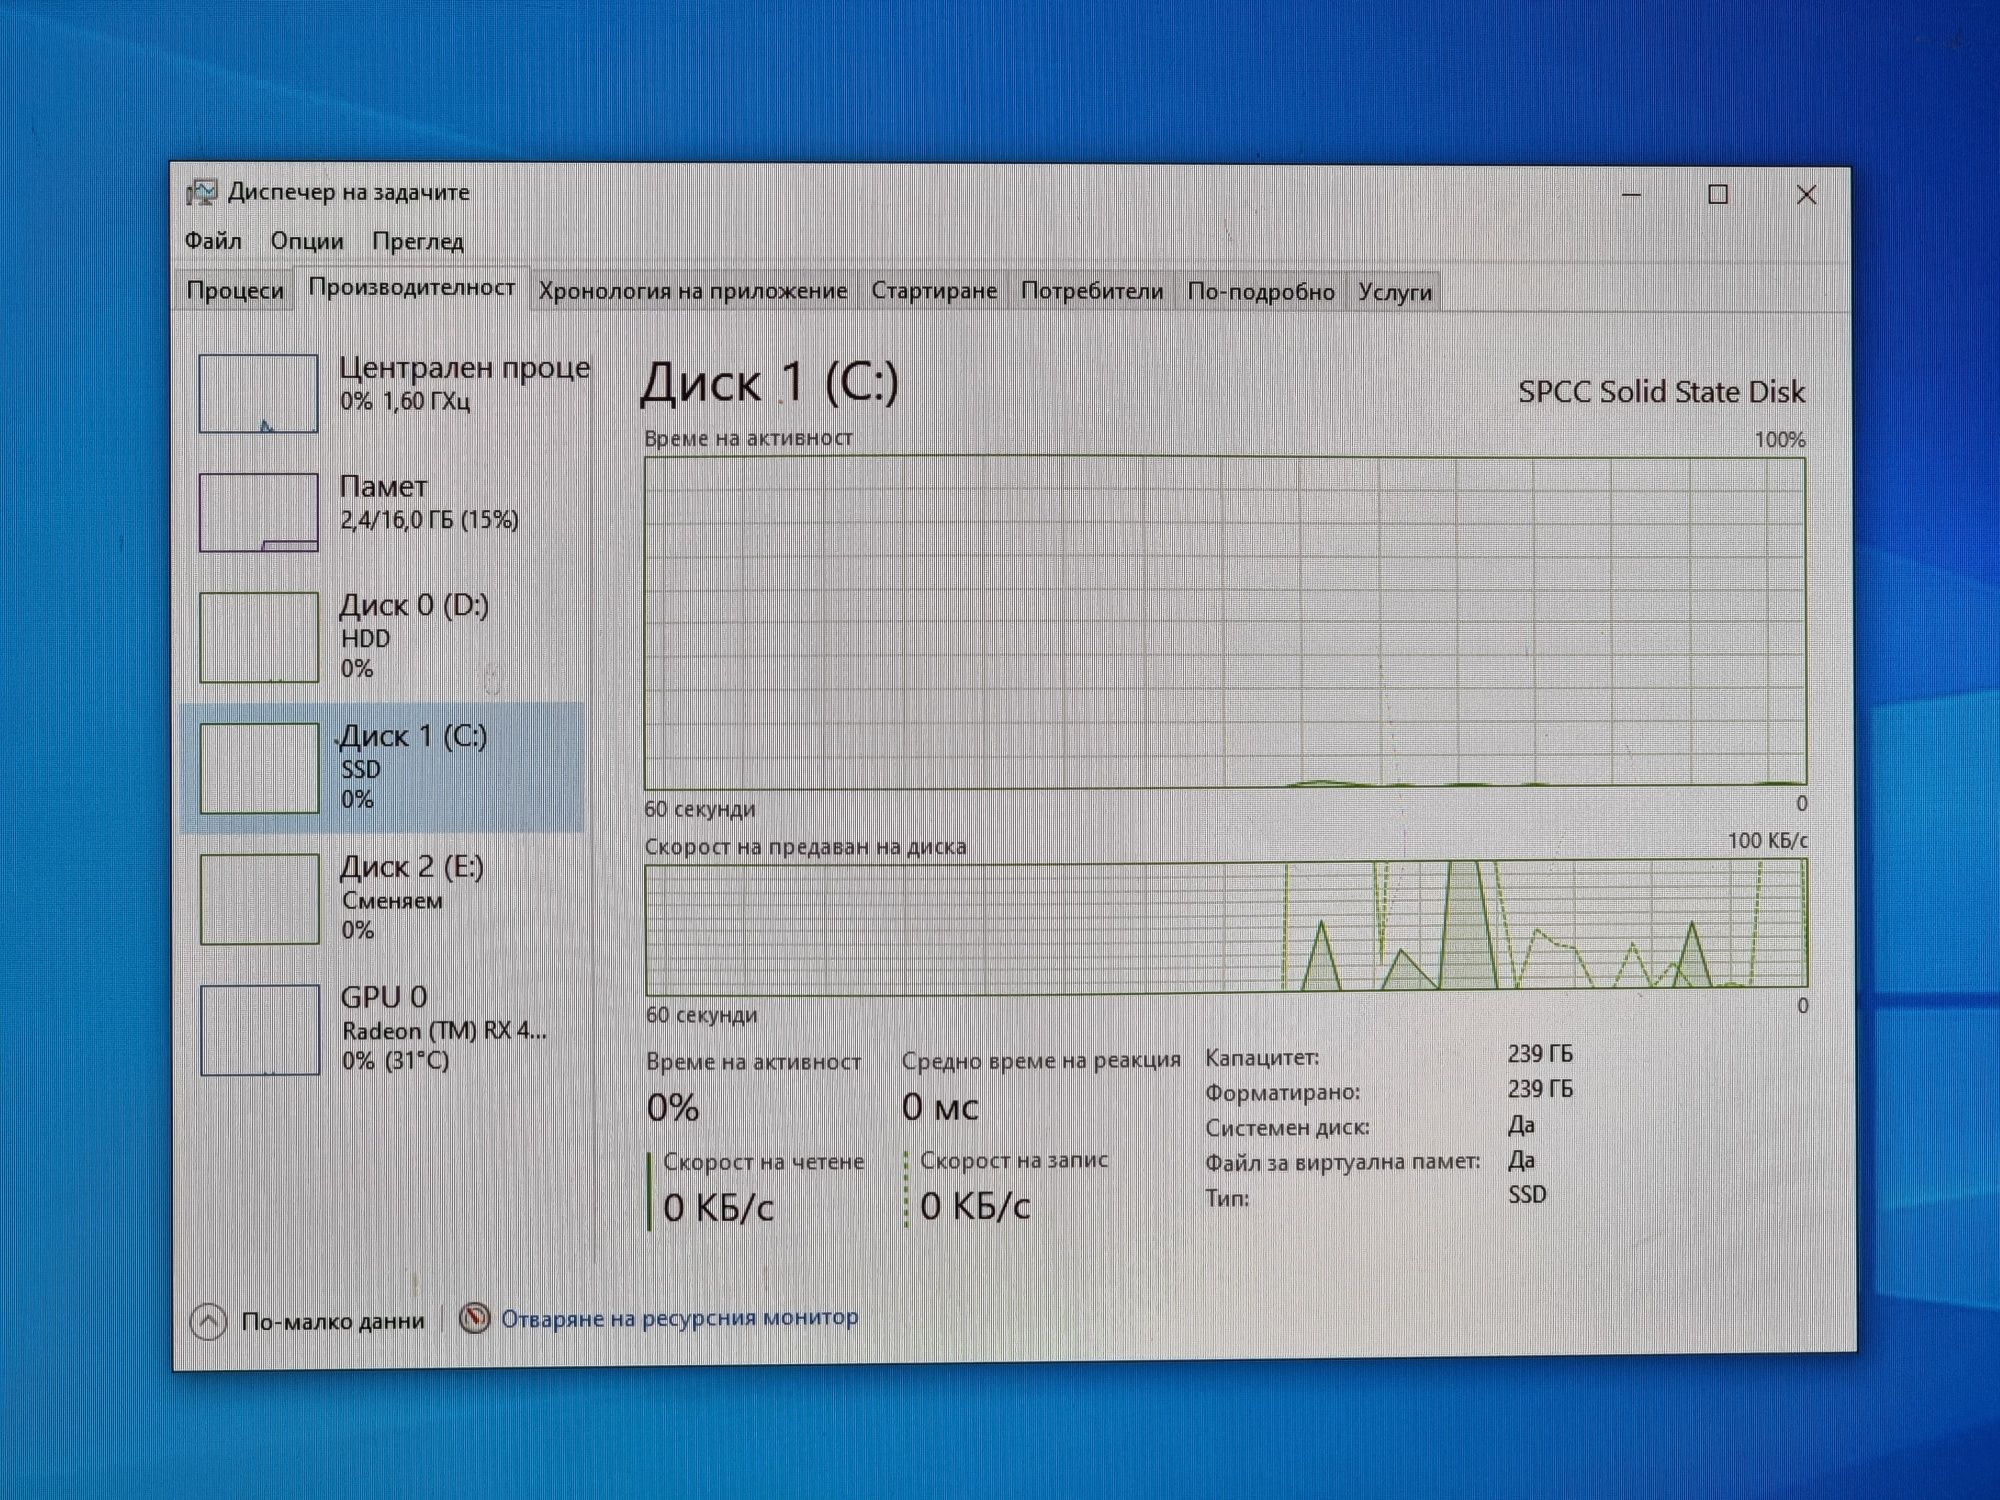
Task: Click 'SPCC Solid State Disk' text
Action: (1661, 392)
